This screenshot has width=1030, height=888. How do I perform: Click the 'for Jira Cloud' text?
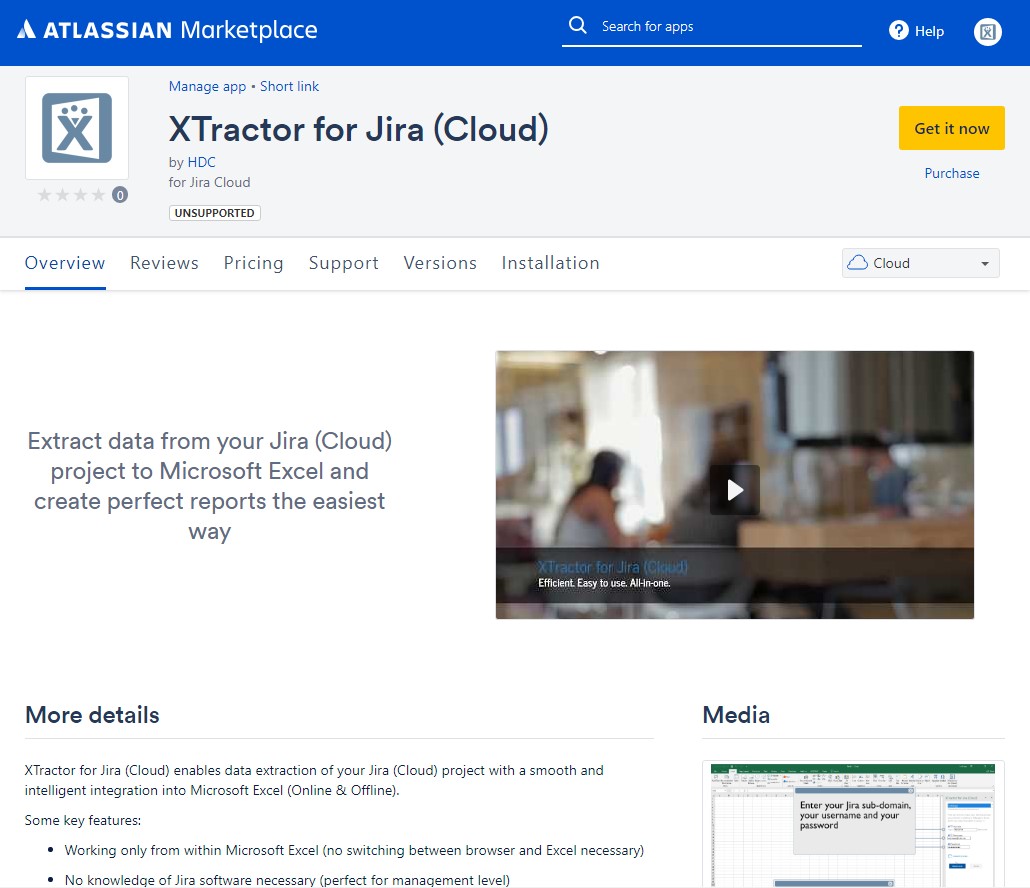tap(210, 183)
